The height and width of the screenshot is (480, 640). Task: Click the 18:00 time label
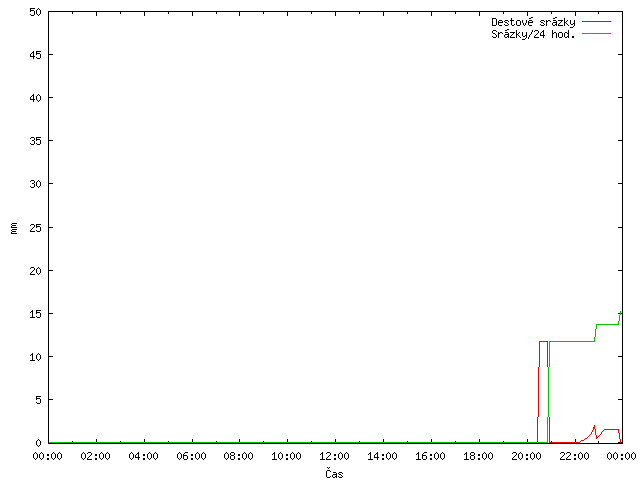coord(478,456)
